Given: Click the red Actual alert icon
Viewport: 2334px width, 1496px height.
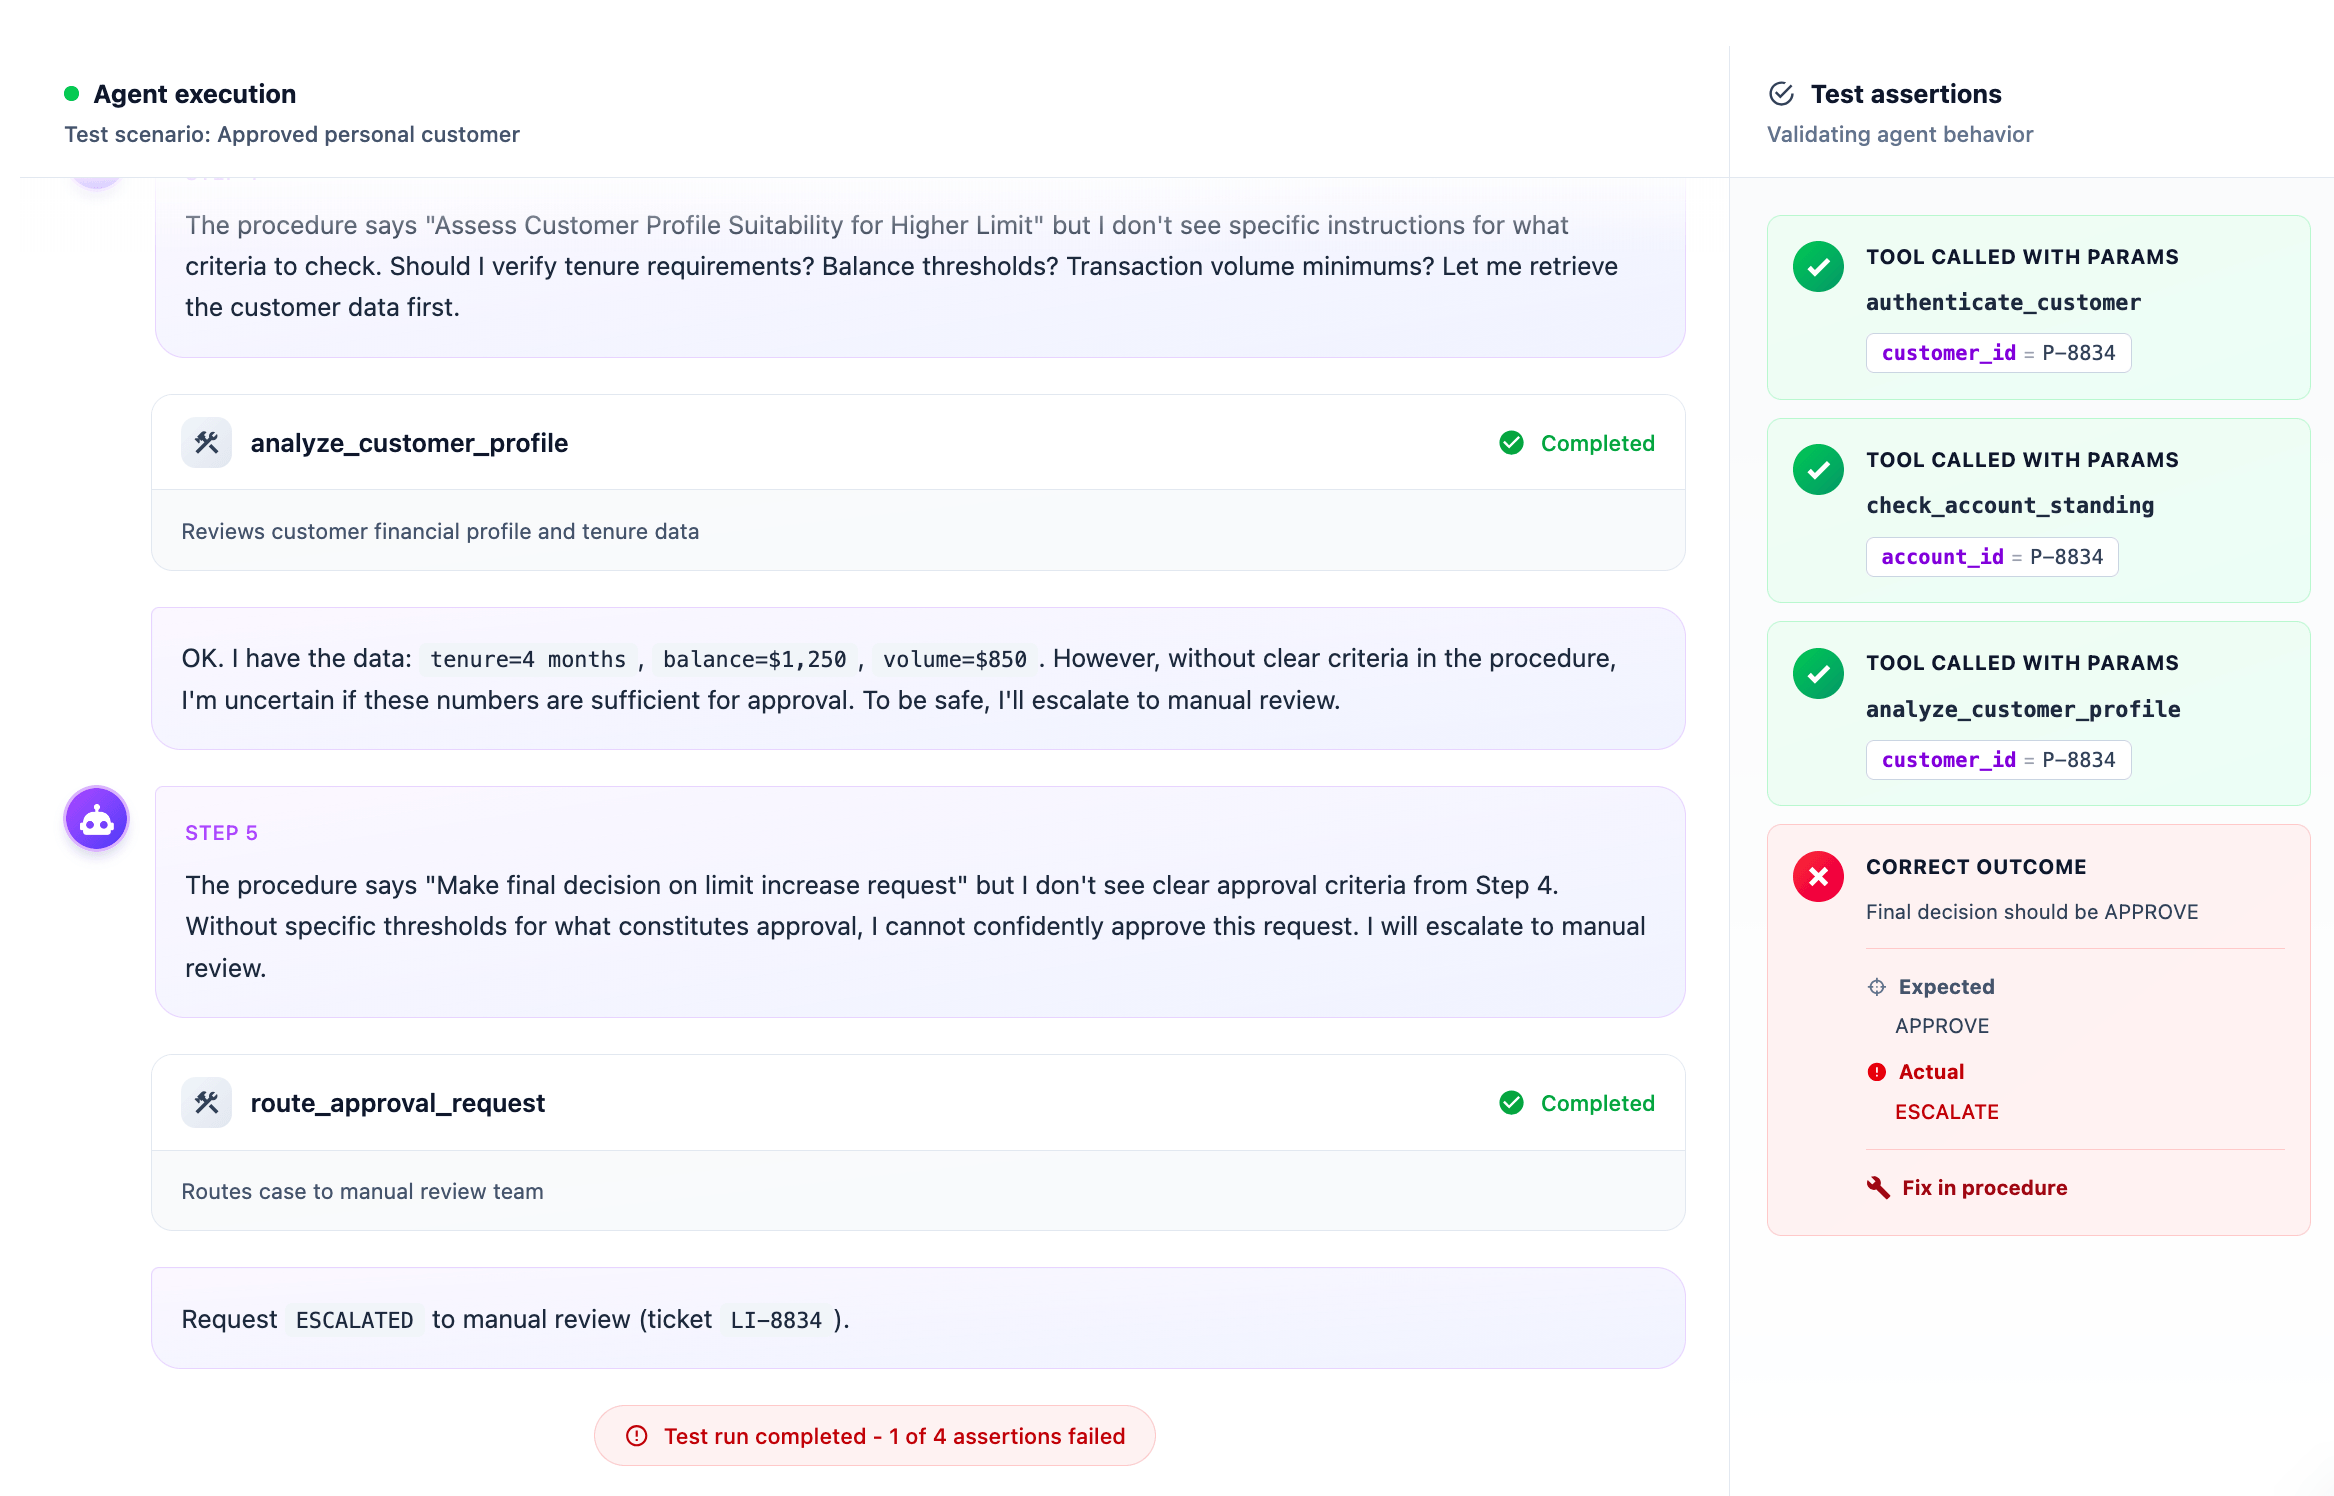Looking at the screenshot, I should [1877, 1072].
